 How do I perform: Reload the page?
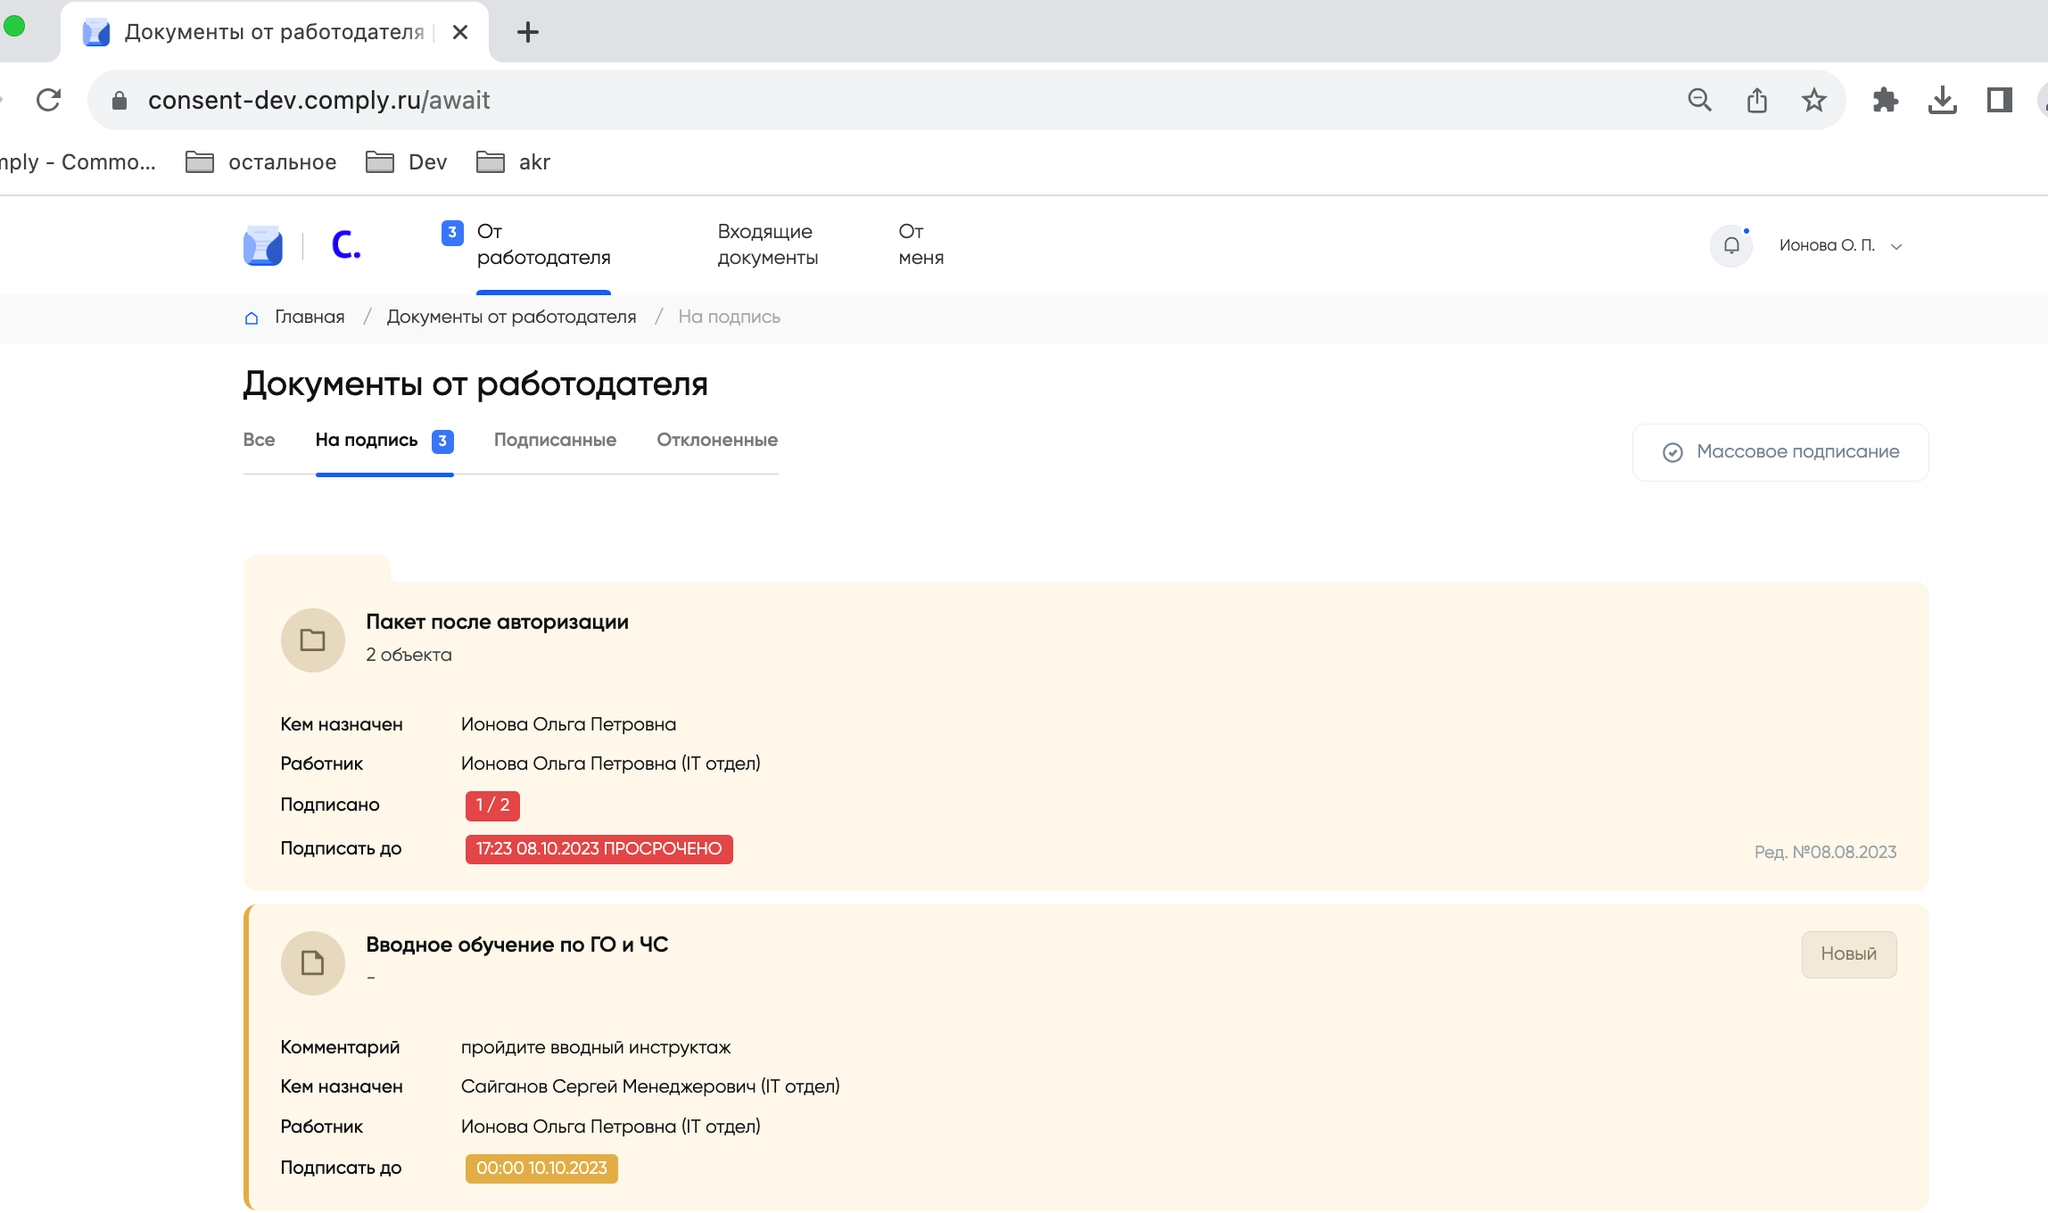click(x=48, y=100)
